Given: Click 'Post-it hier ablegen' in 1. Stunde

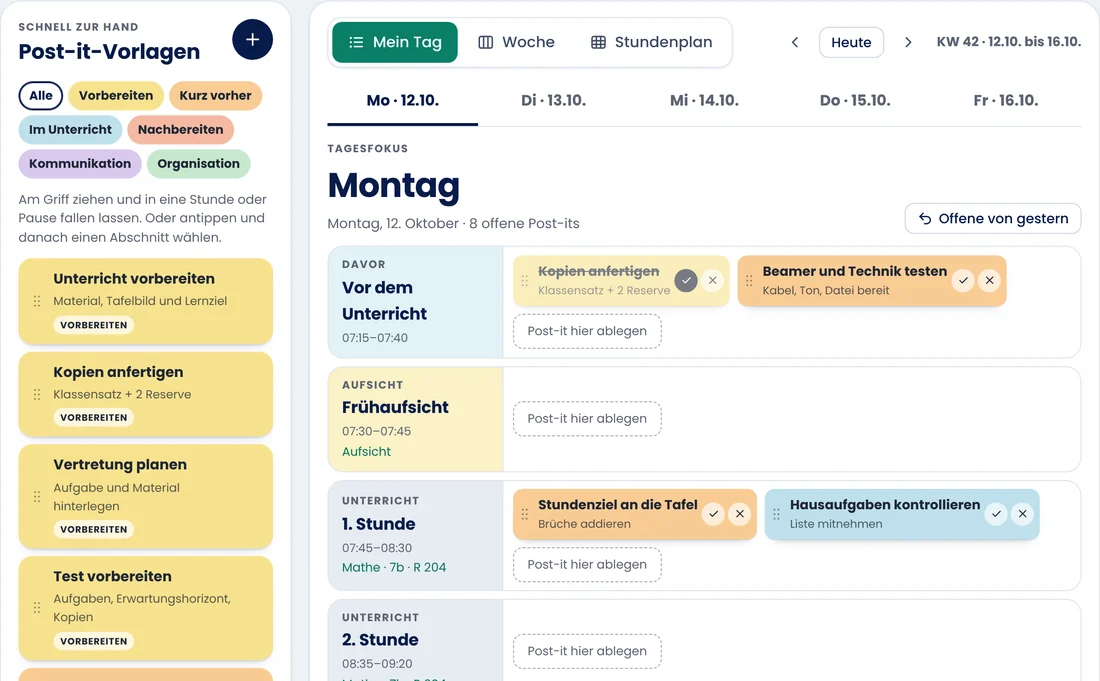Looking at the screenshot, I should pyautogui.click(x=587, y=565).
